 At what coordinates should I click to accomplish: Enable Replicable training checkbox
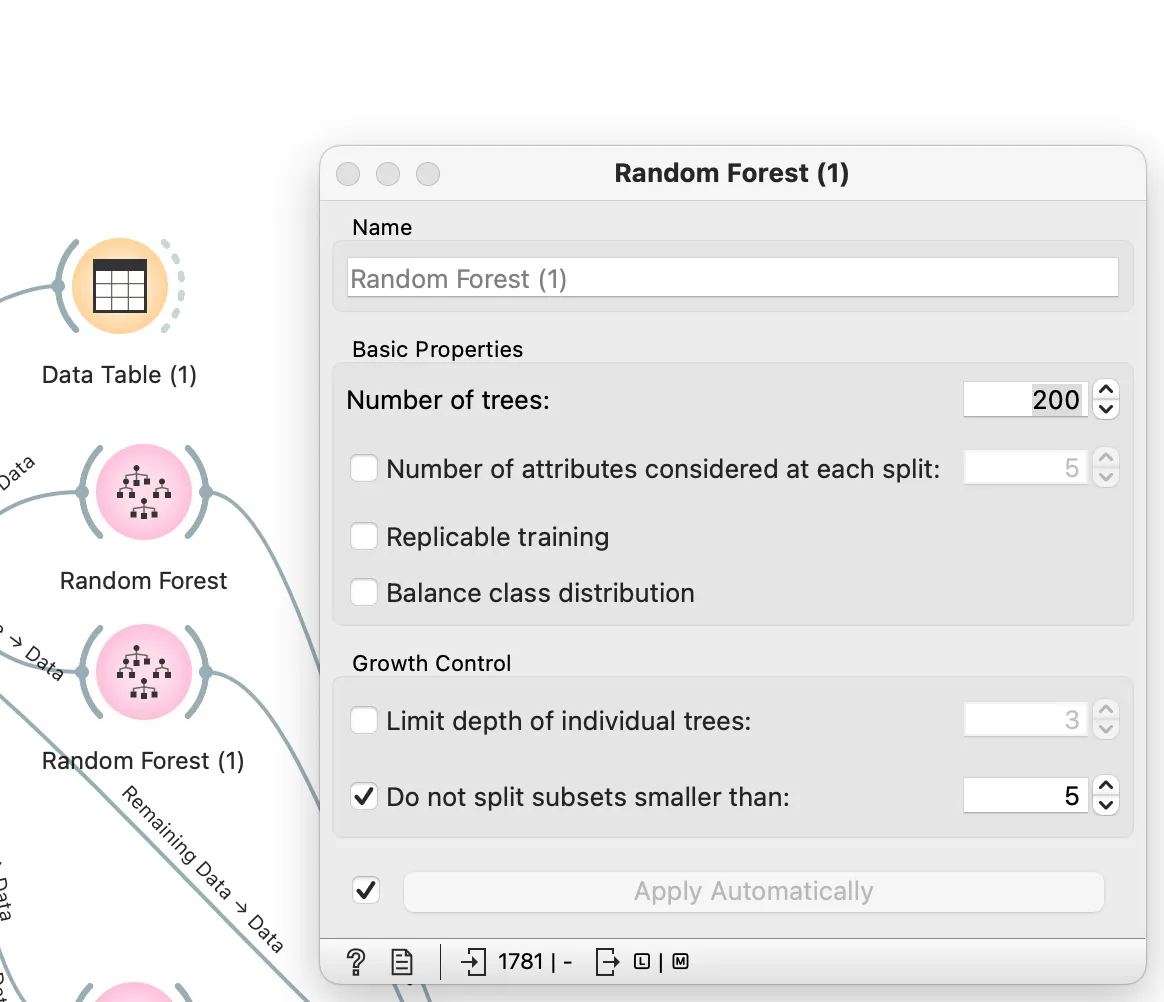(364, 536)
